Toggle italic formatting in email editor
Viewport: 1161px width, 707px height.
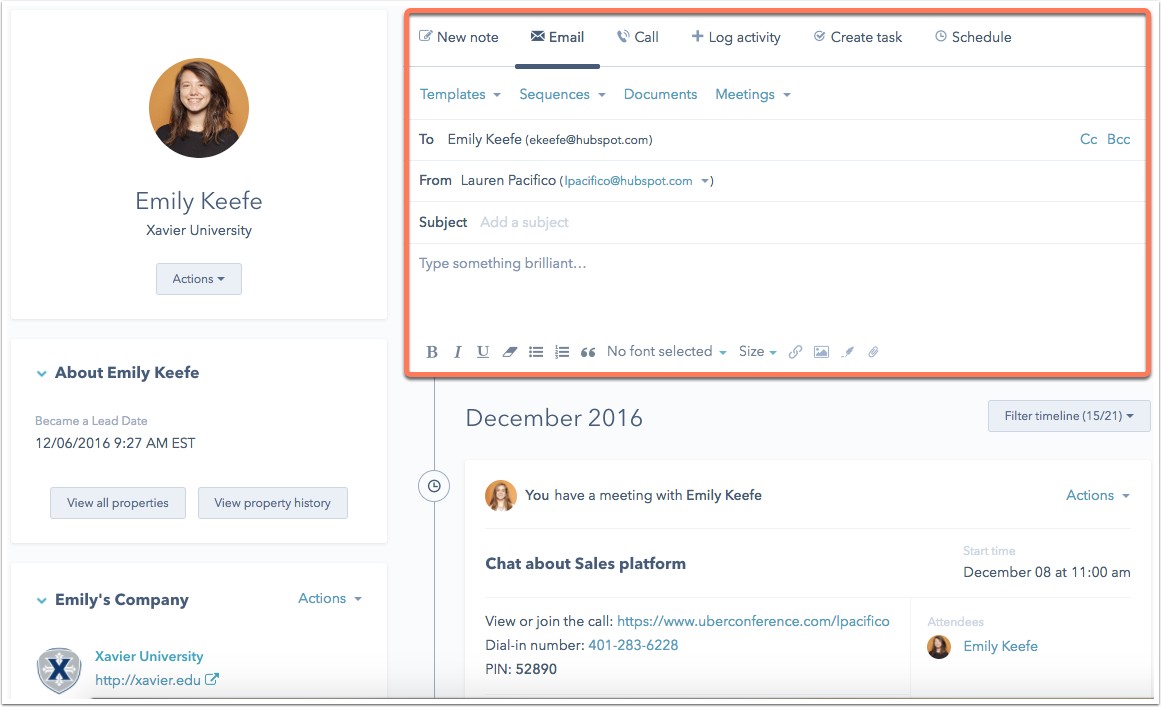458,352
